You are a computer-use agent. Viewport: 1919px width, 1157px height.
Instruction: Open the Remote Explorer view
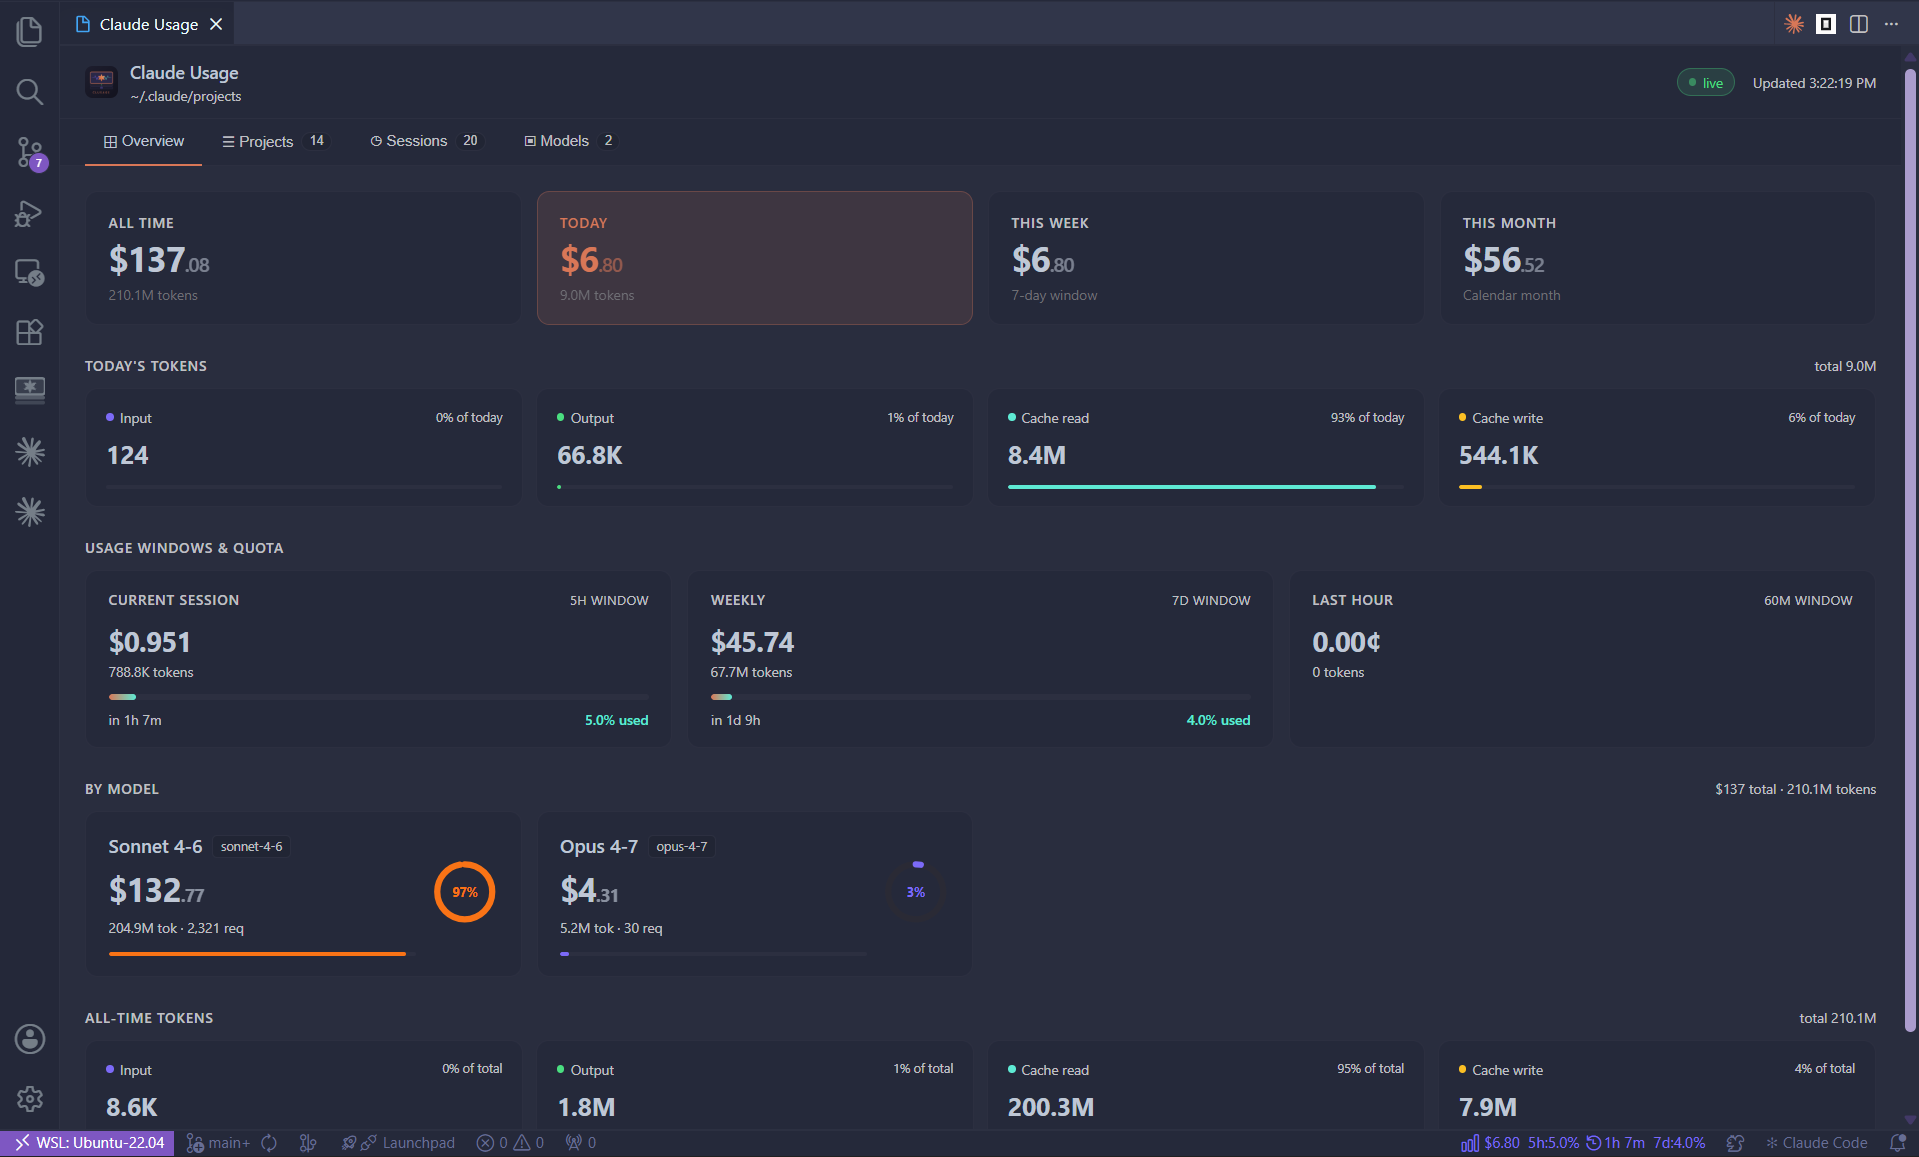(30, 272)
